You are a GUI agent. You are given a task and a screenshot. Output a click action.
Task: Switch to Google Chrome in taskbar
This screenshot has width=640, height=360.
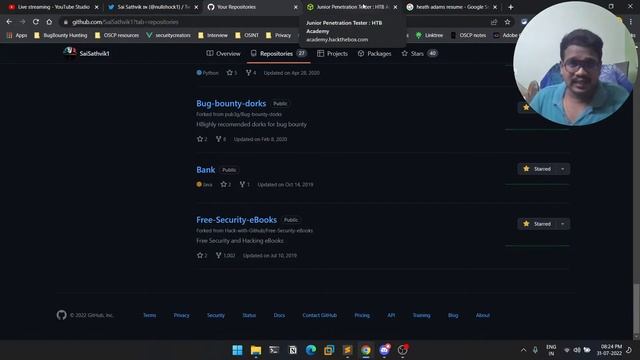tap(366, 350)
